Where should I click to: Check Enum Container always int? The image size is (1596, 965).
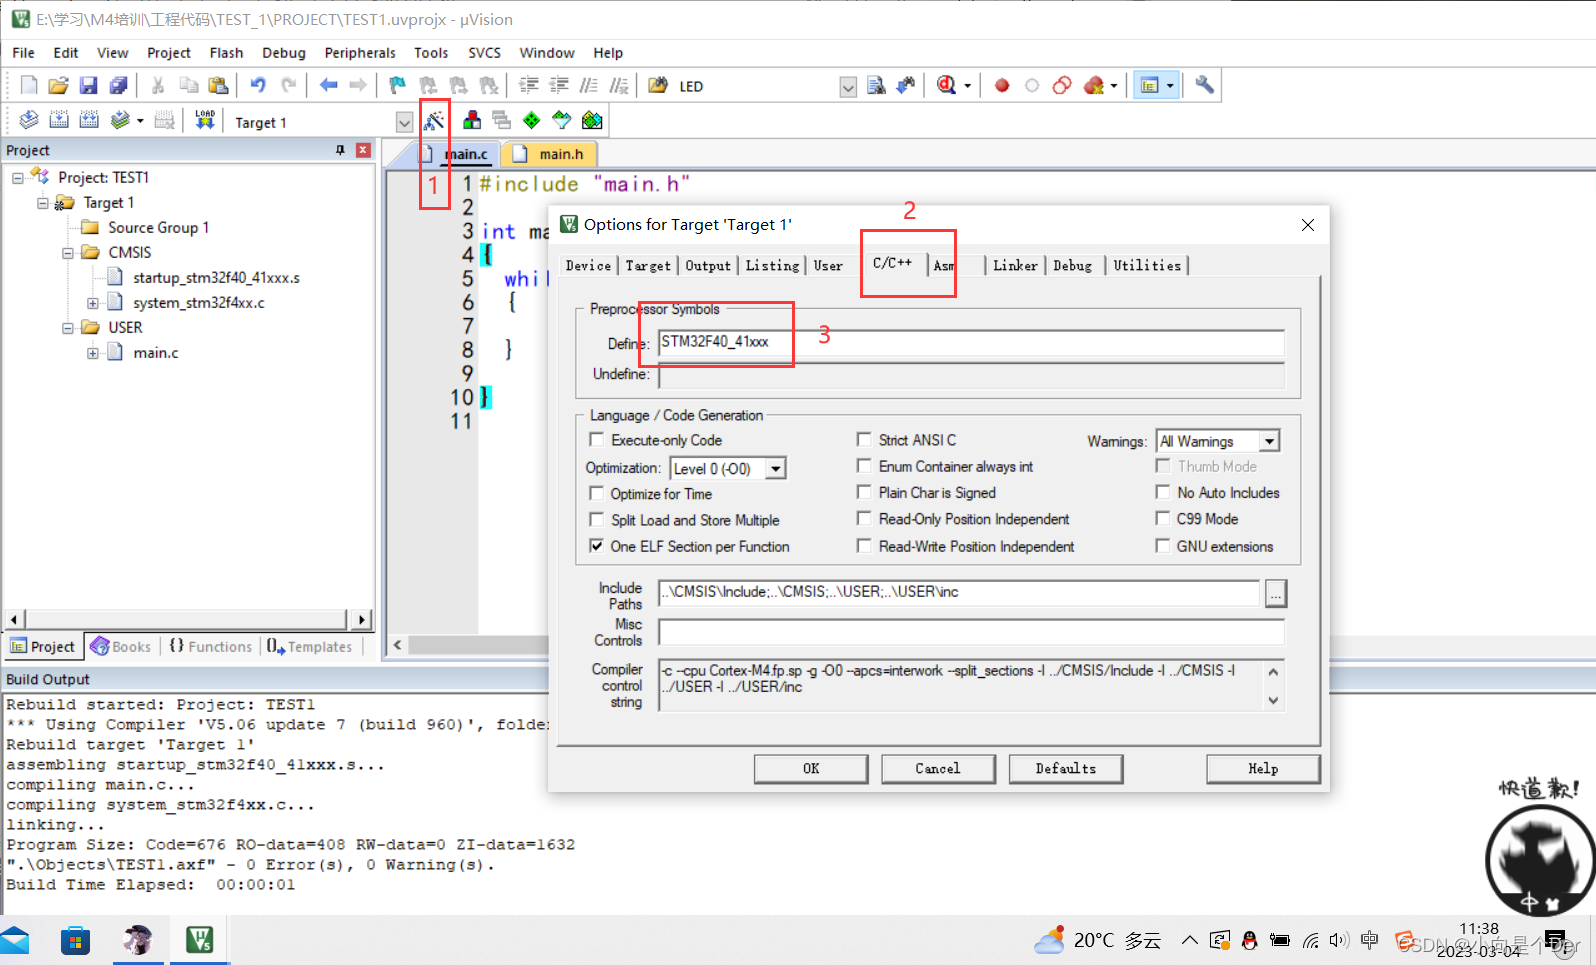click(x=864, y=466)
